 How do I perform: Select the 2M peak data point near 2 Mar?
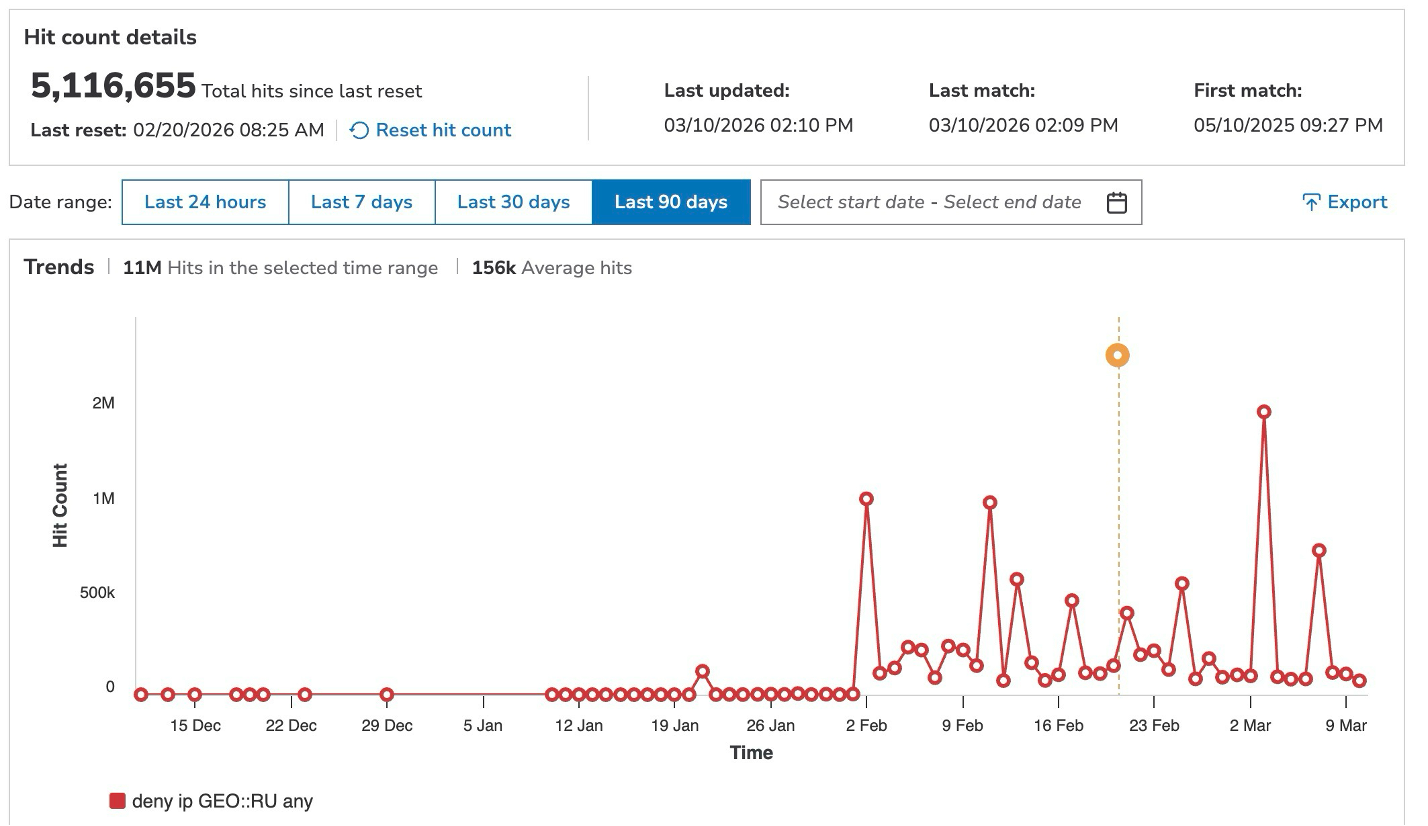pos(1264,409)
